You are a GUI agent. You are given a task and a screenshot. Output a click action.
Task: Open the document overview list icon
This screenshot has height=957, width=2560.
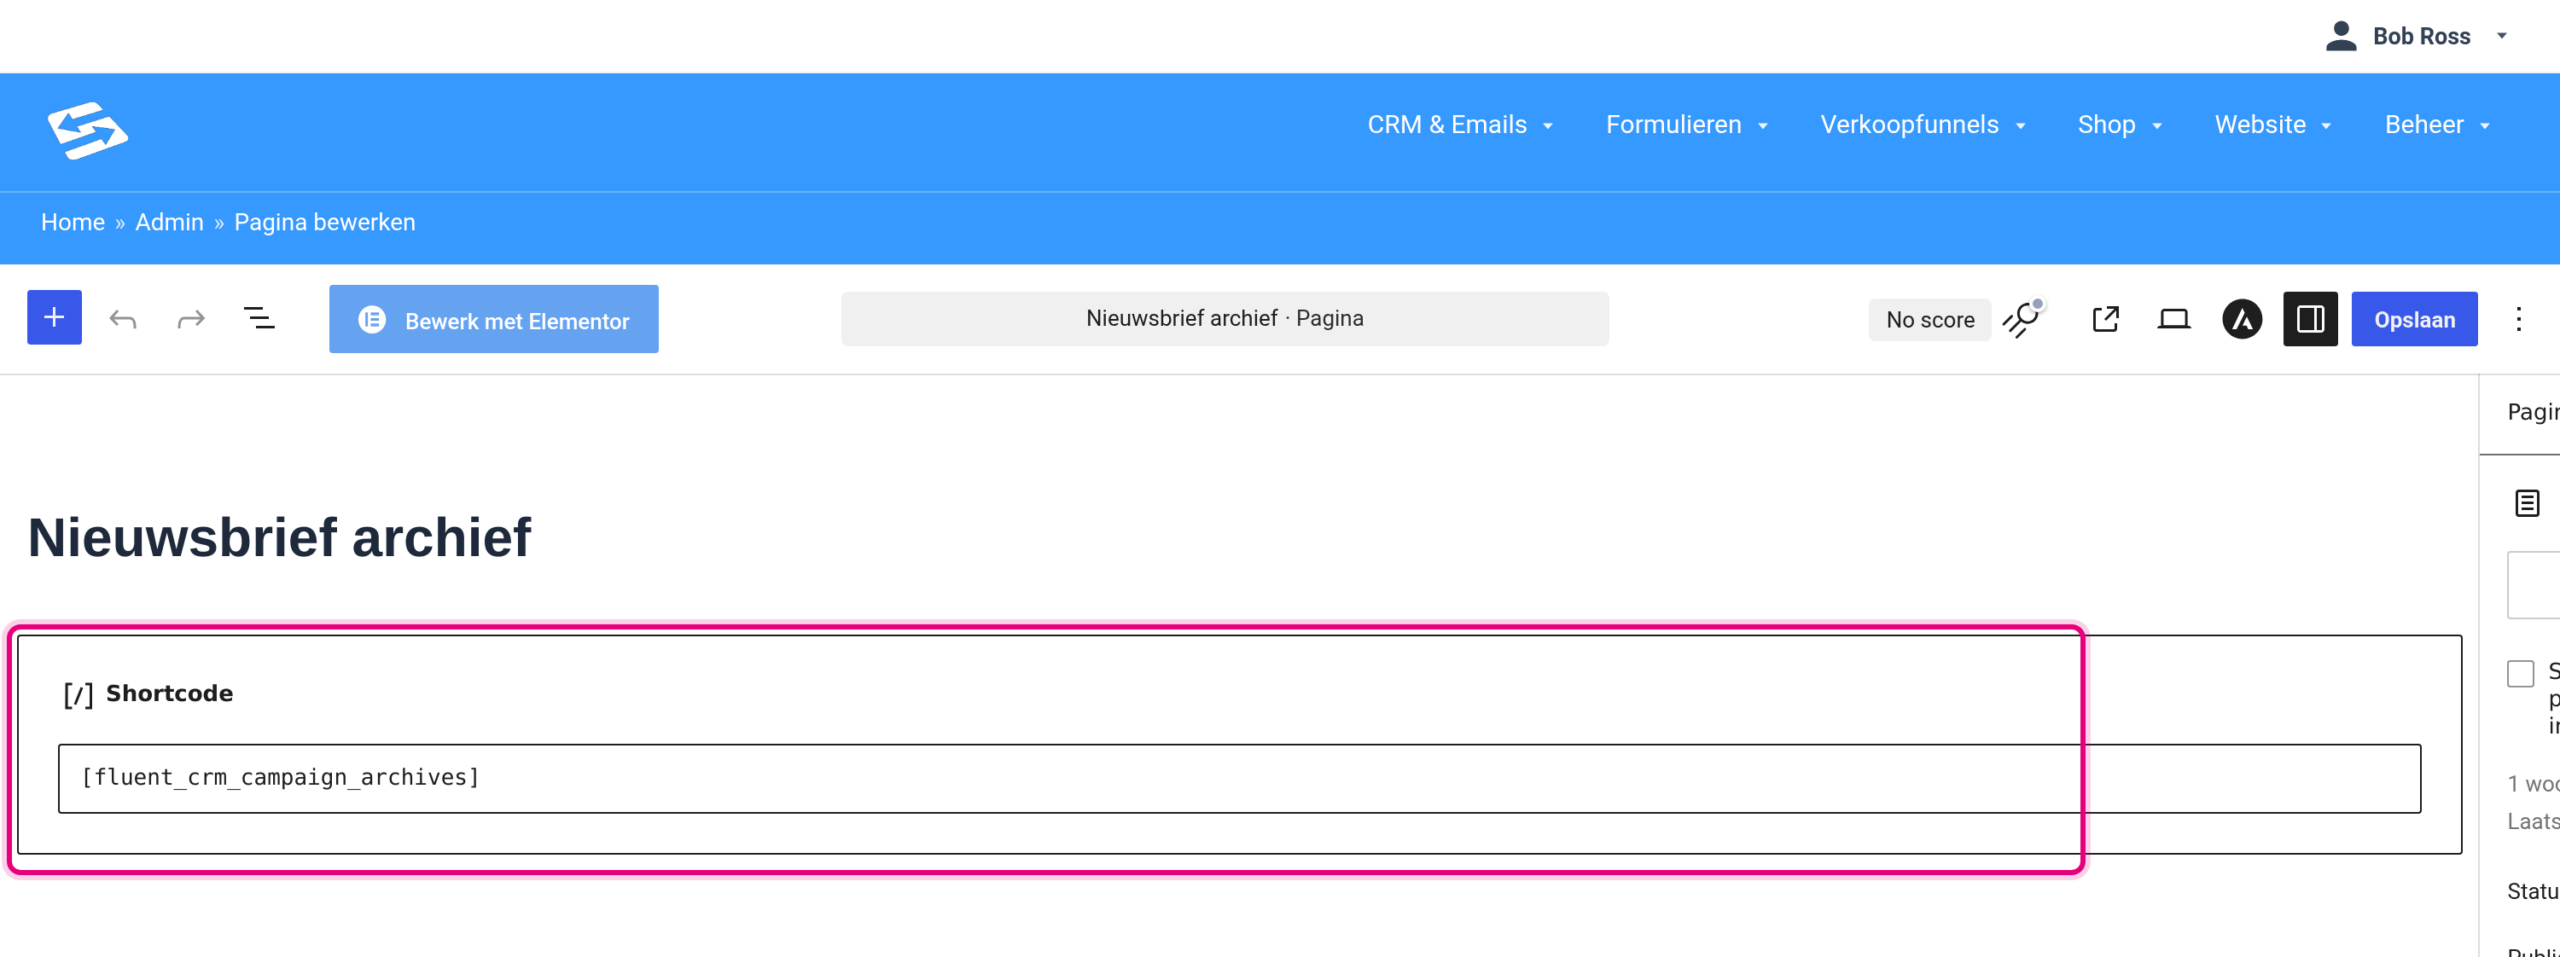tap(259, 319)
